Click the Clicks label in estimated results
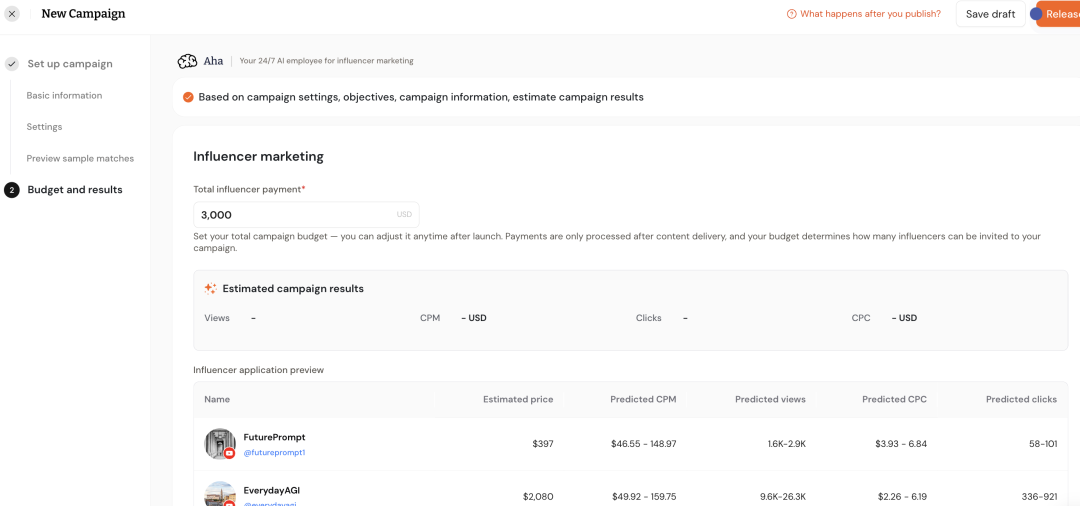Screen dimensions: 1080x506 coord(649,318)
